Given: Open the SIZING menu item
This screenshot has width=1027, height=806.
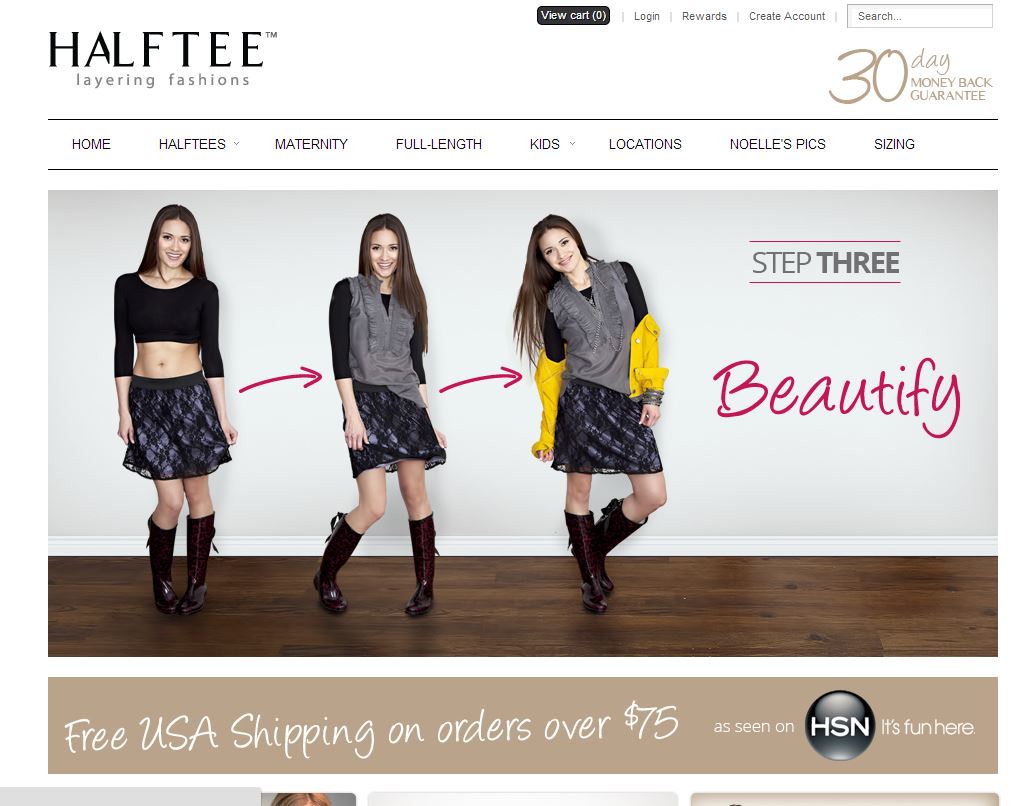Looking at the screenshot, I should pos(894,144).
